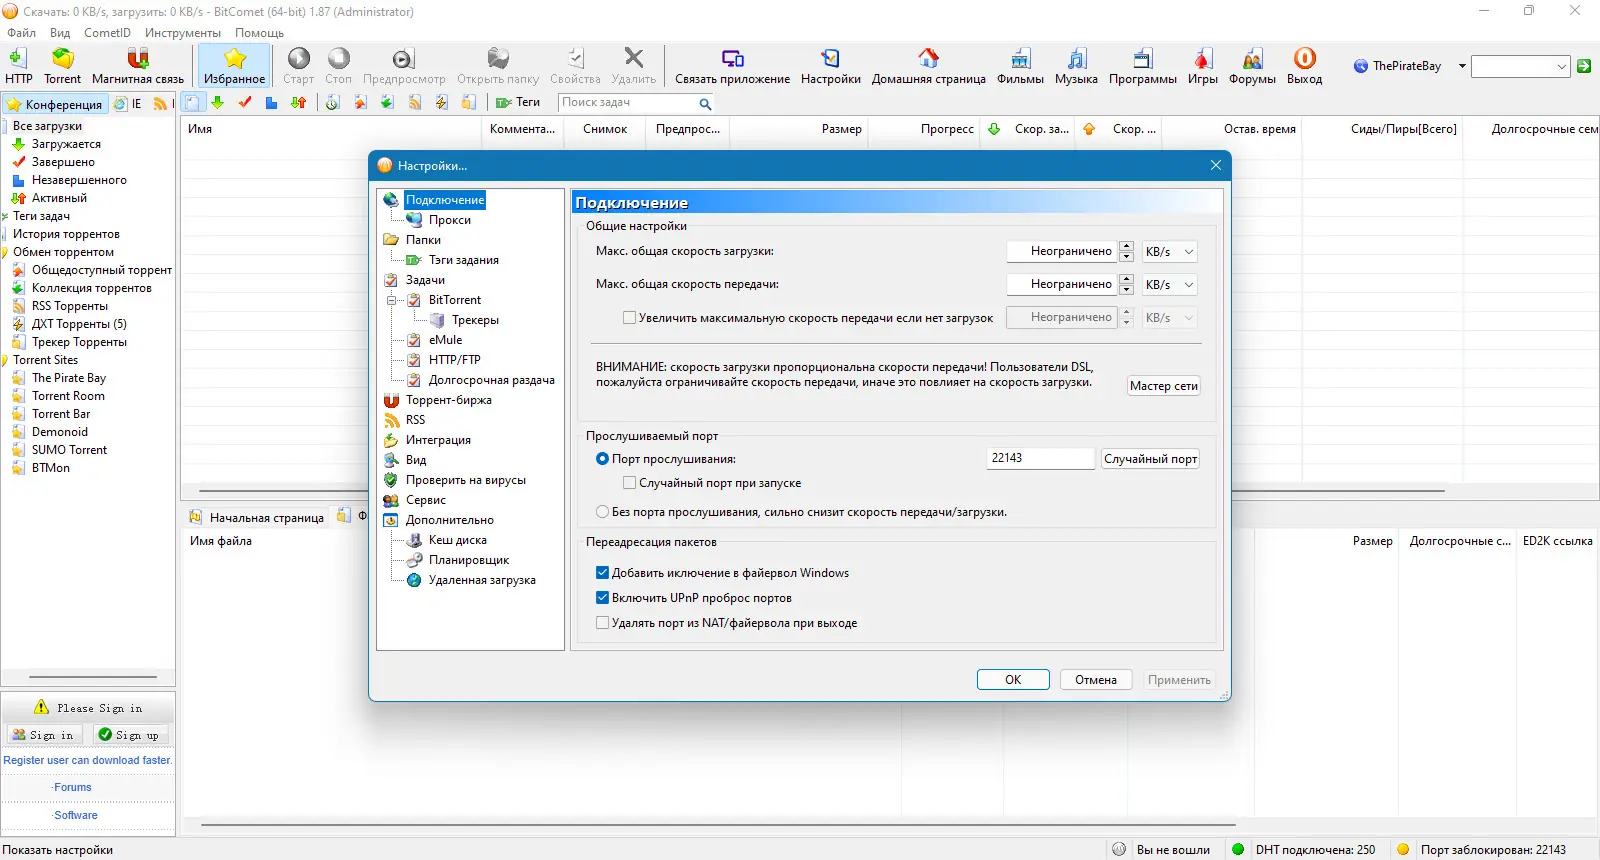Screen dimensions: 1600x860
Task: Enable Случайный порт при запуске checkbox
Action: tap(629, 483)
